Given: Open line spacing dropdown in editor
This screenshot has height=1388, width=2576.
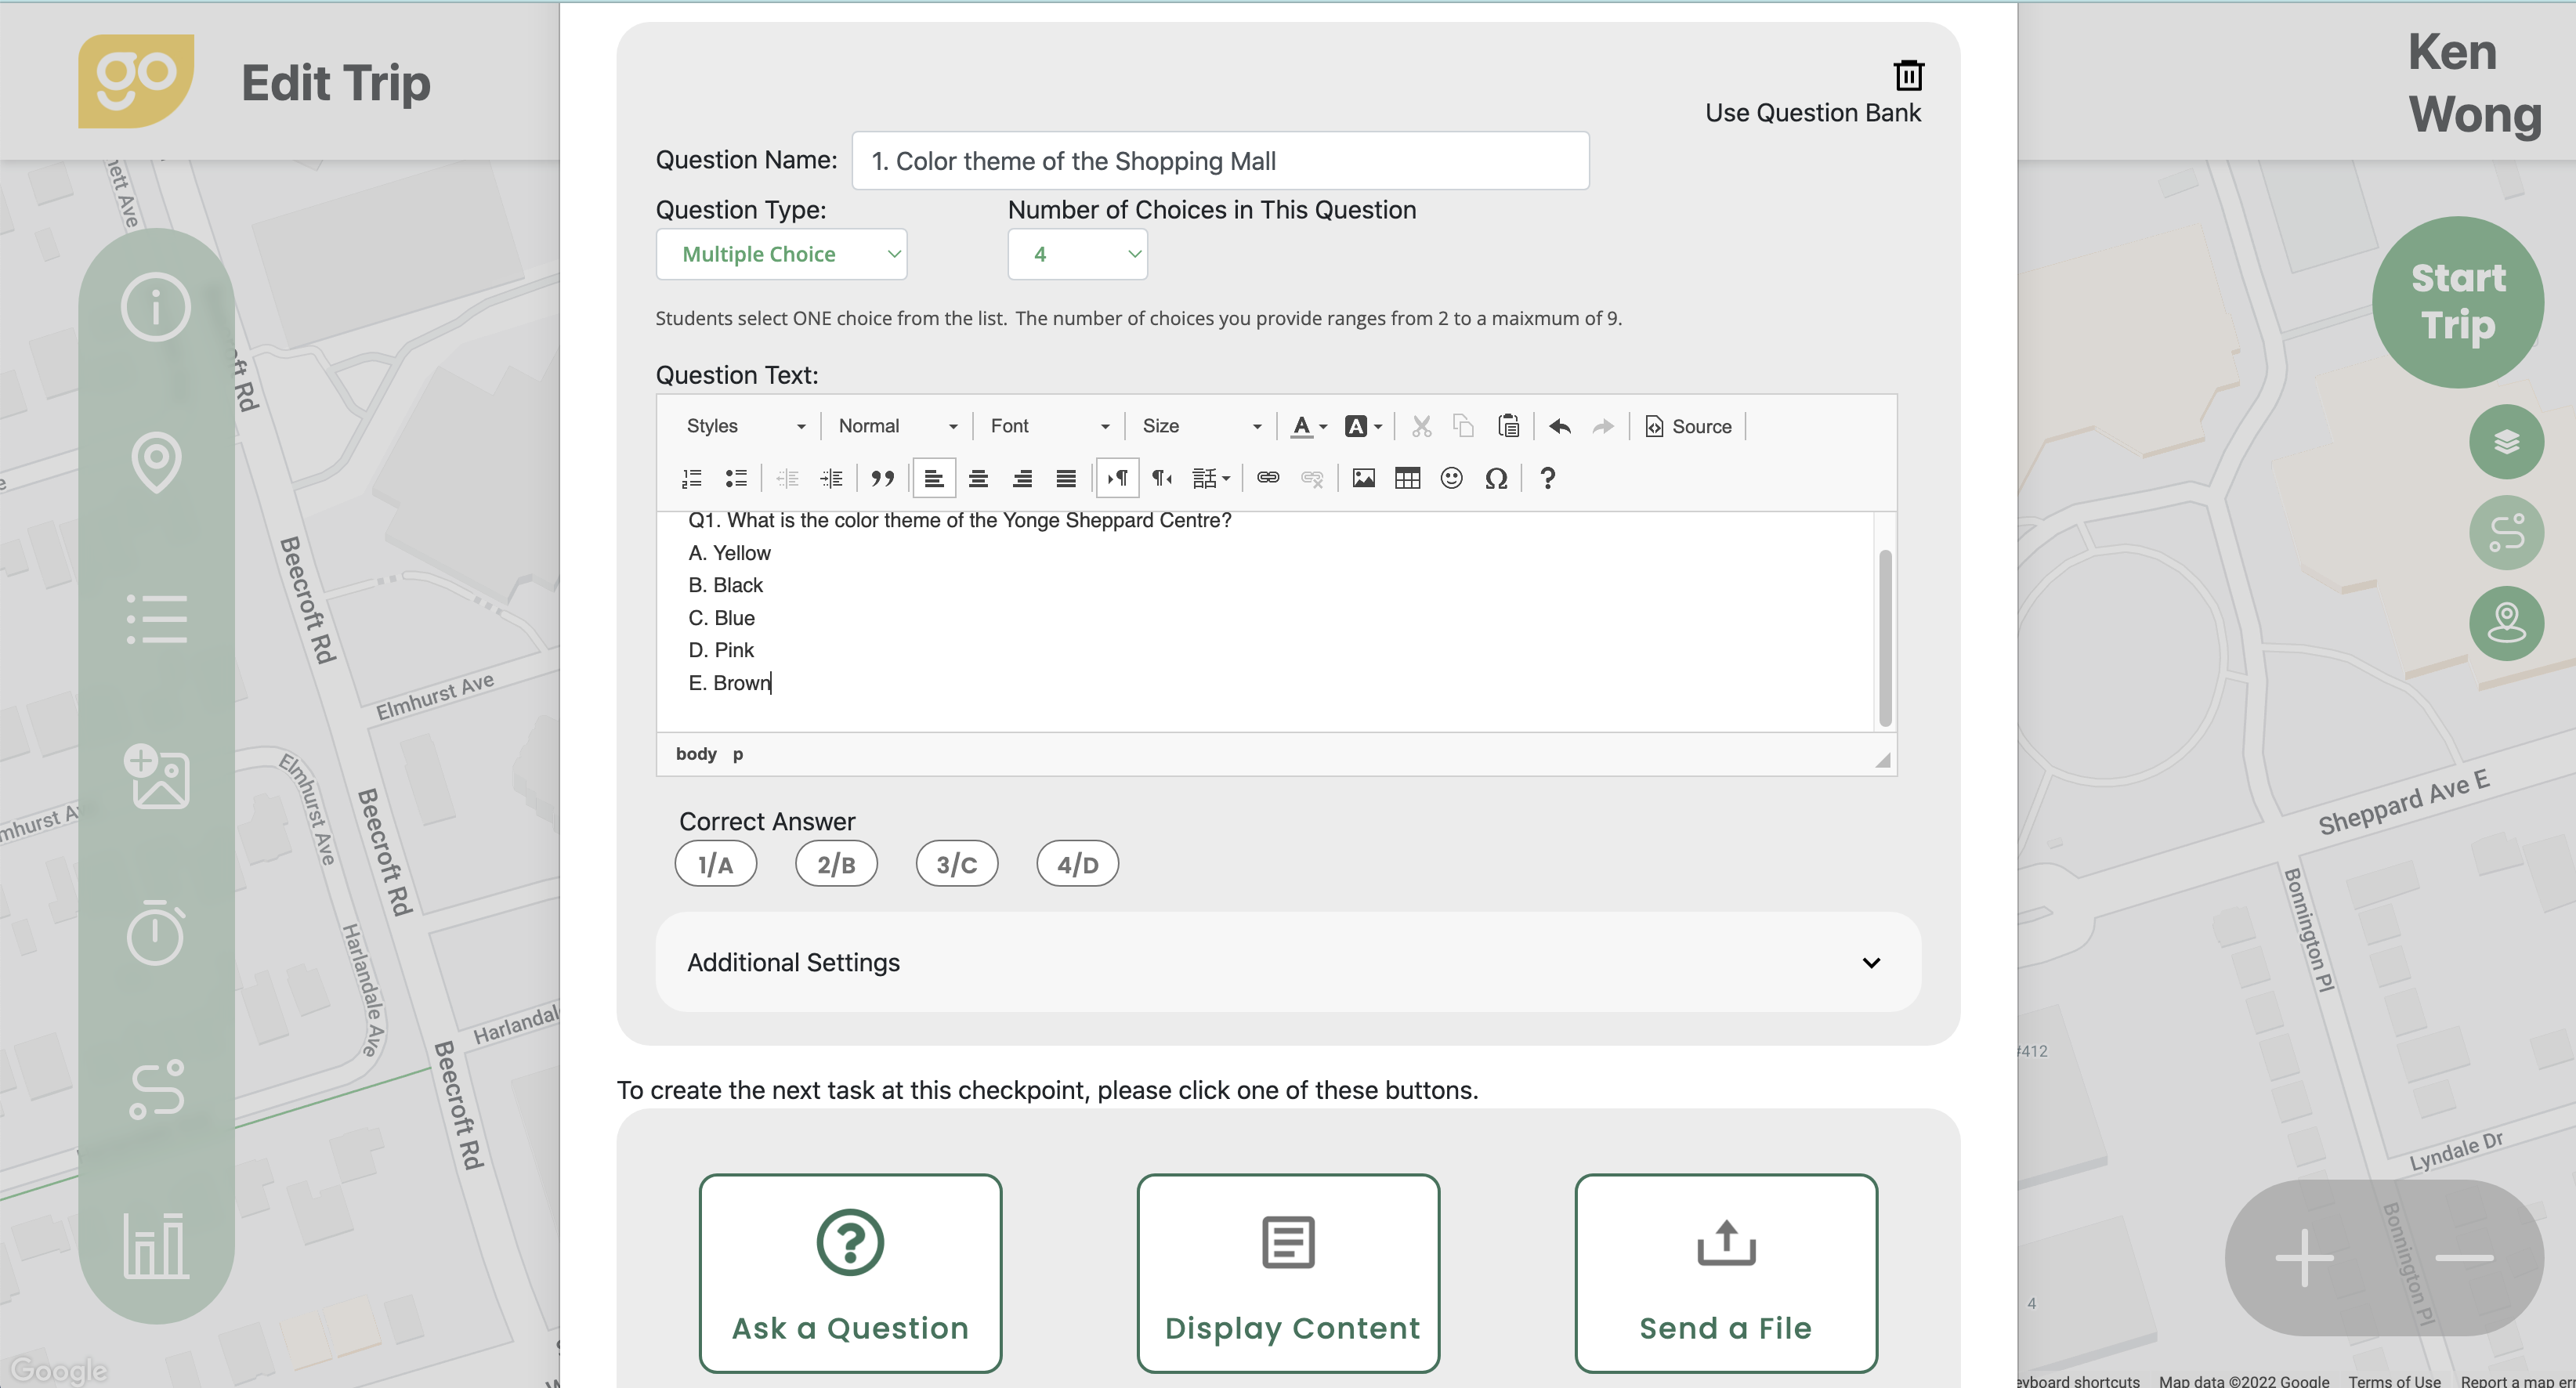Looking at the screenshot, I should click(1210, 478).
